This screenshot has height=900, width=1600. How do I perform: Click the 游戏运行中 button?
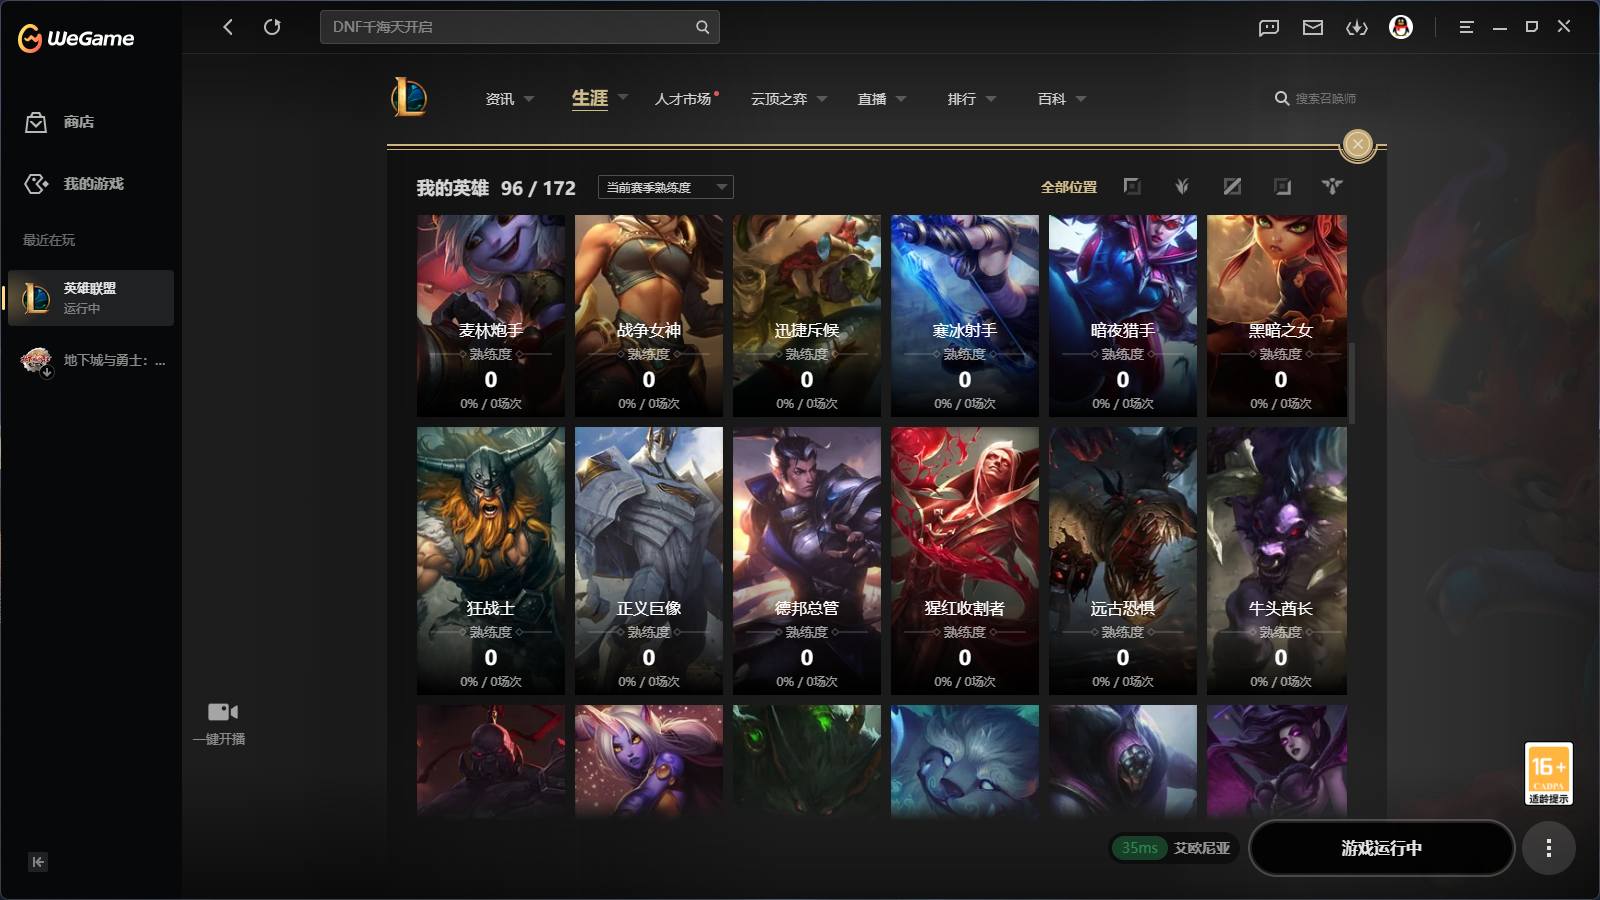pos(1382,848)
